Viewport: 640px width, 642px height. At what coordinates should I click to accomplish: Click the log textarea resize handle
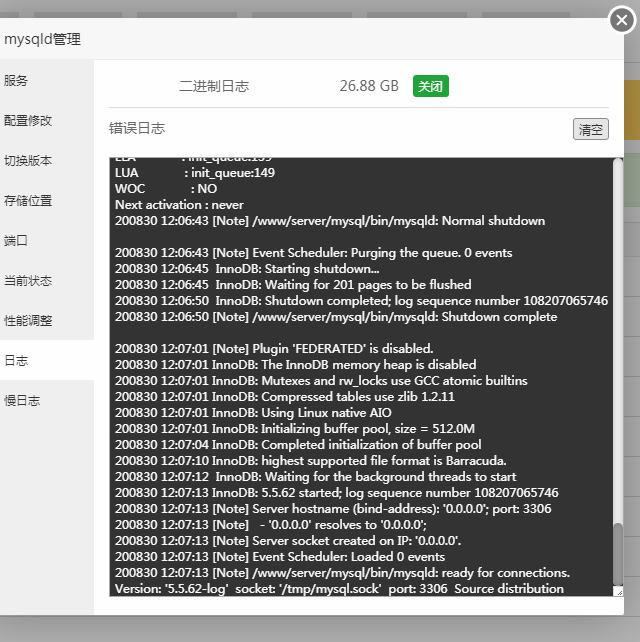coord(619,592)
